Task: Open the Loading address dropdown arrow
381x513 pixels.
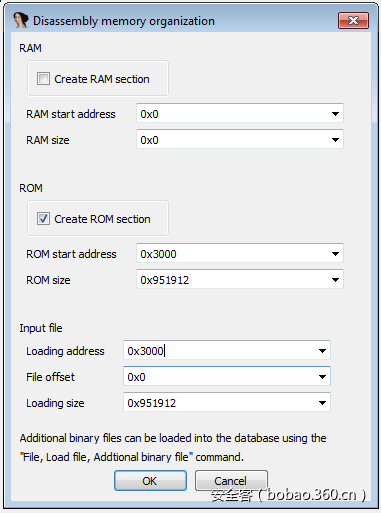Action: pyautogui.click(x=322, y=351)
